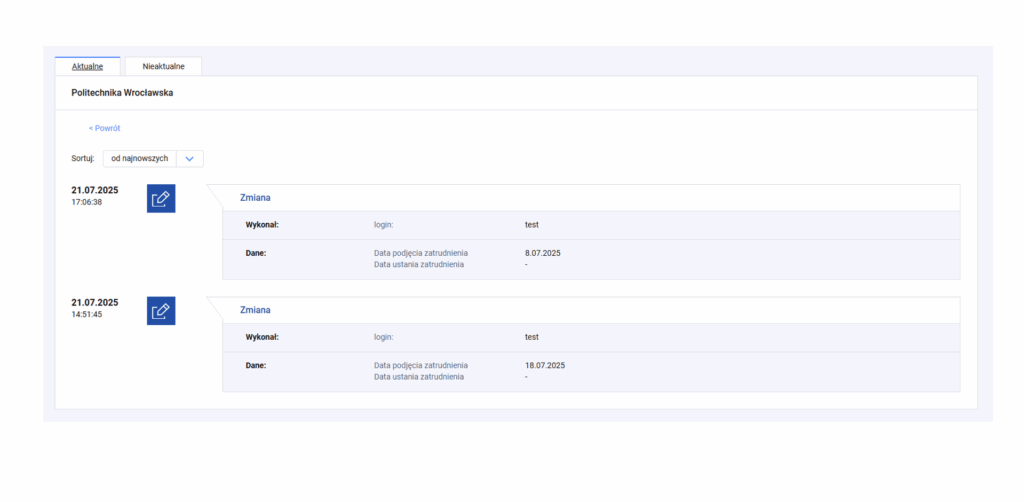
Task: Switch to the Nieaktualne tab
Action: (163, 67)
